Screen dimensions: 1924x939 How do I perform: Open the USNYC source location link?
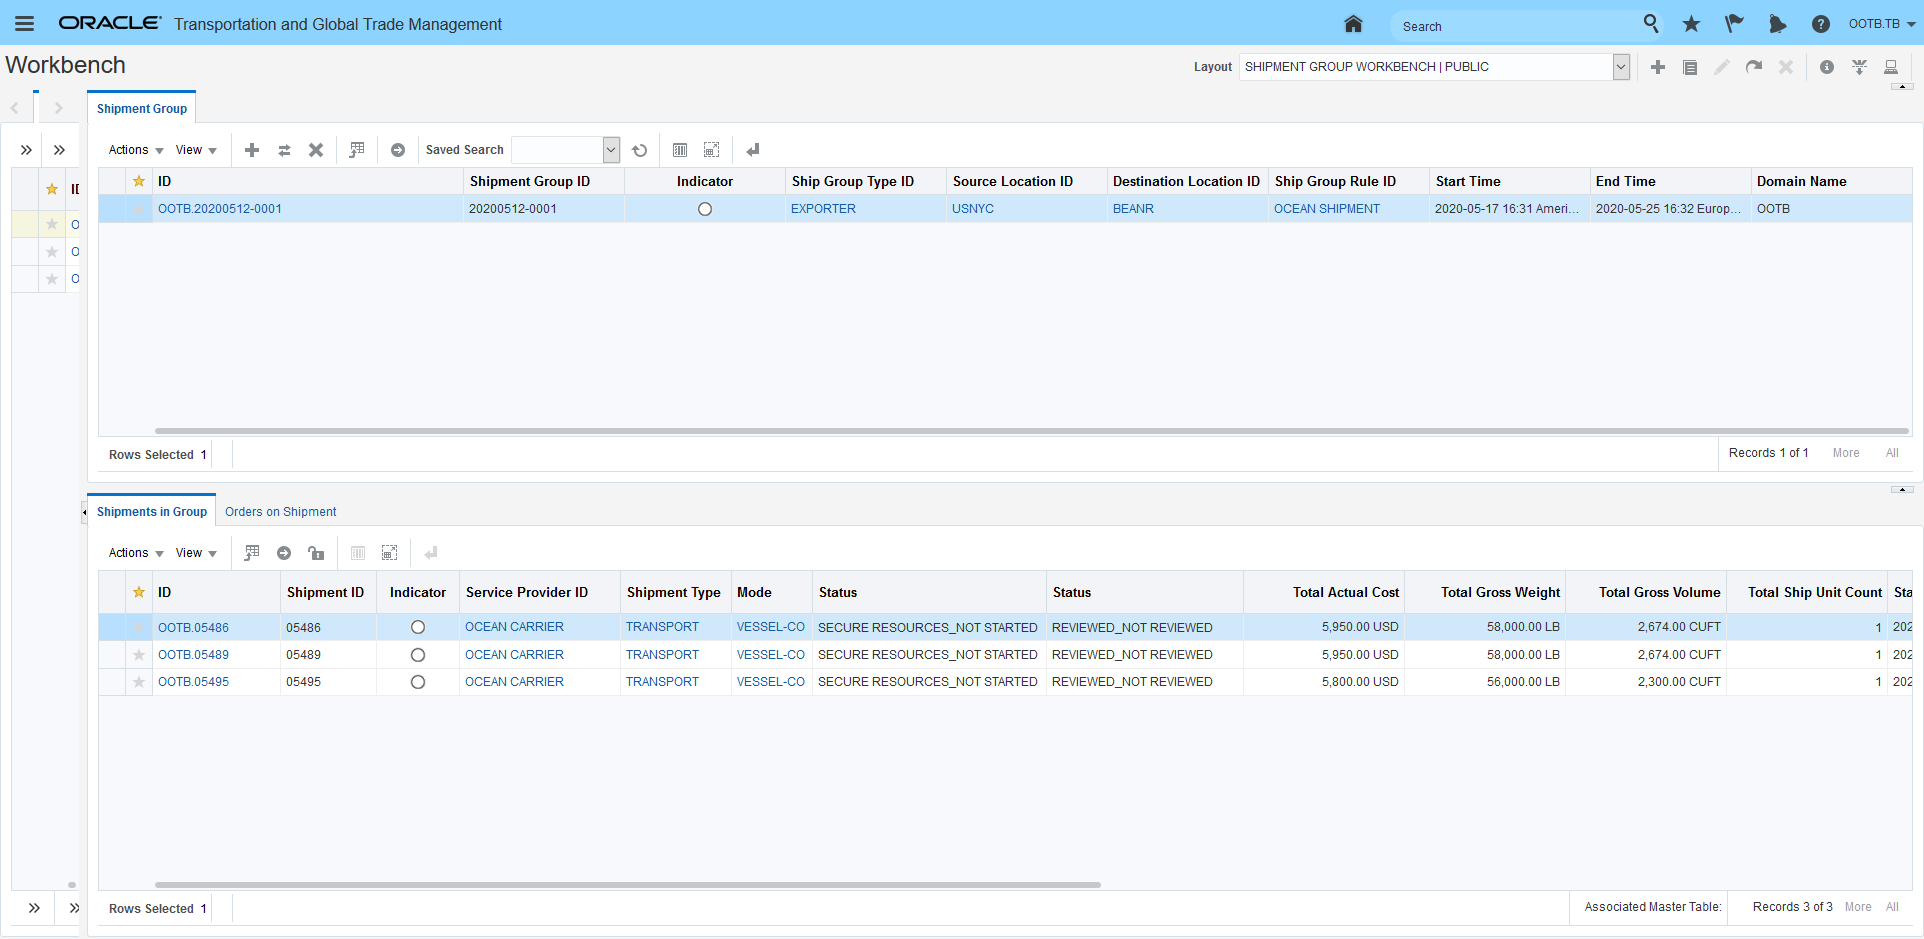[x=972, y=209]
